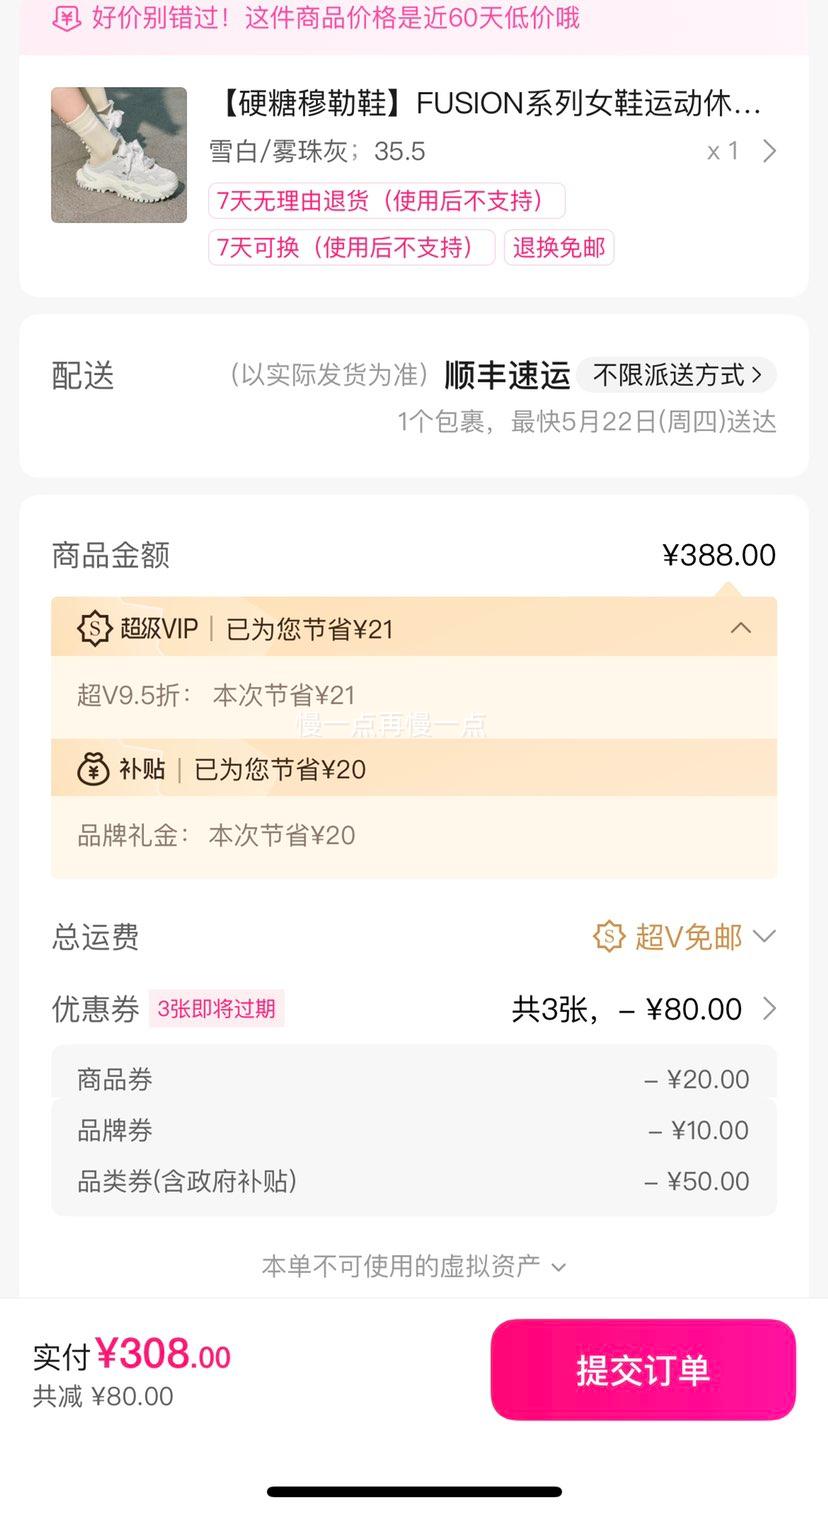Screen dimensions: 828x1514
Task: Open product details via right arrow
Action: pos(769,151)
